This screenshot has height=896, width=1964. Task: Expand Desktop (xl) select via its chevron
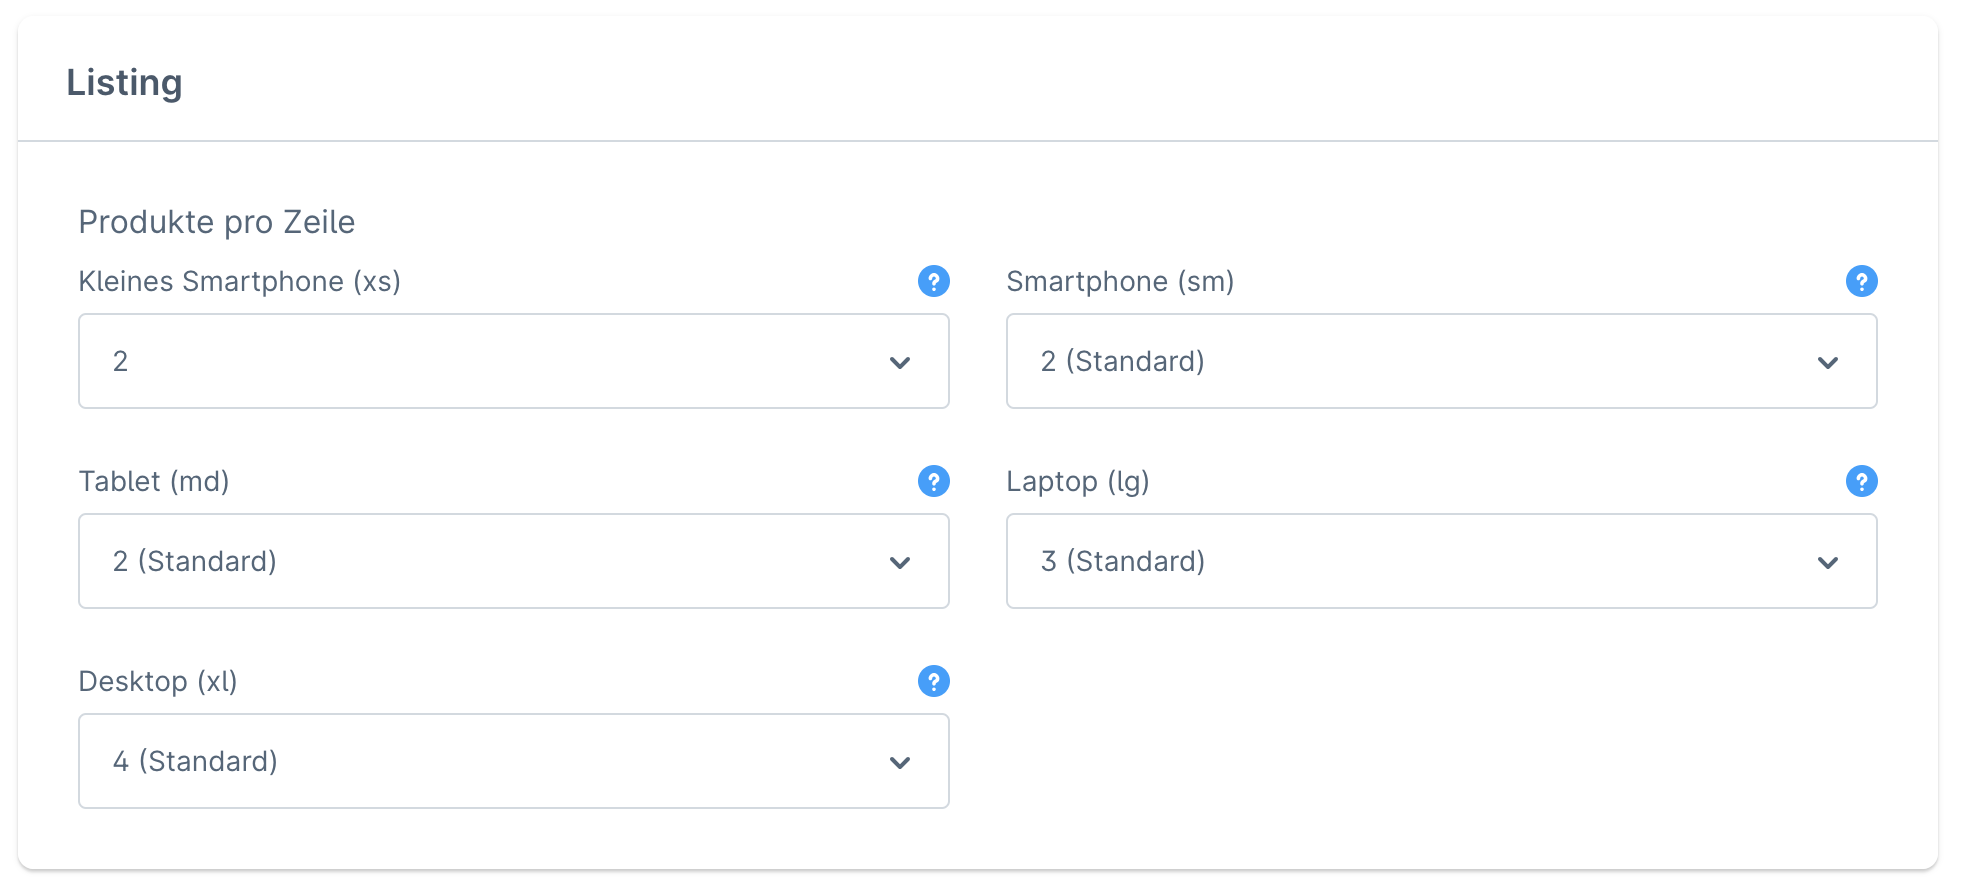pos(900,762)
